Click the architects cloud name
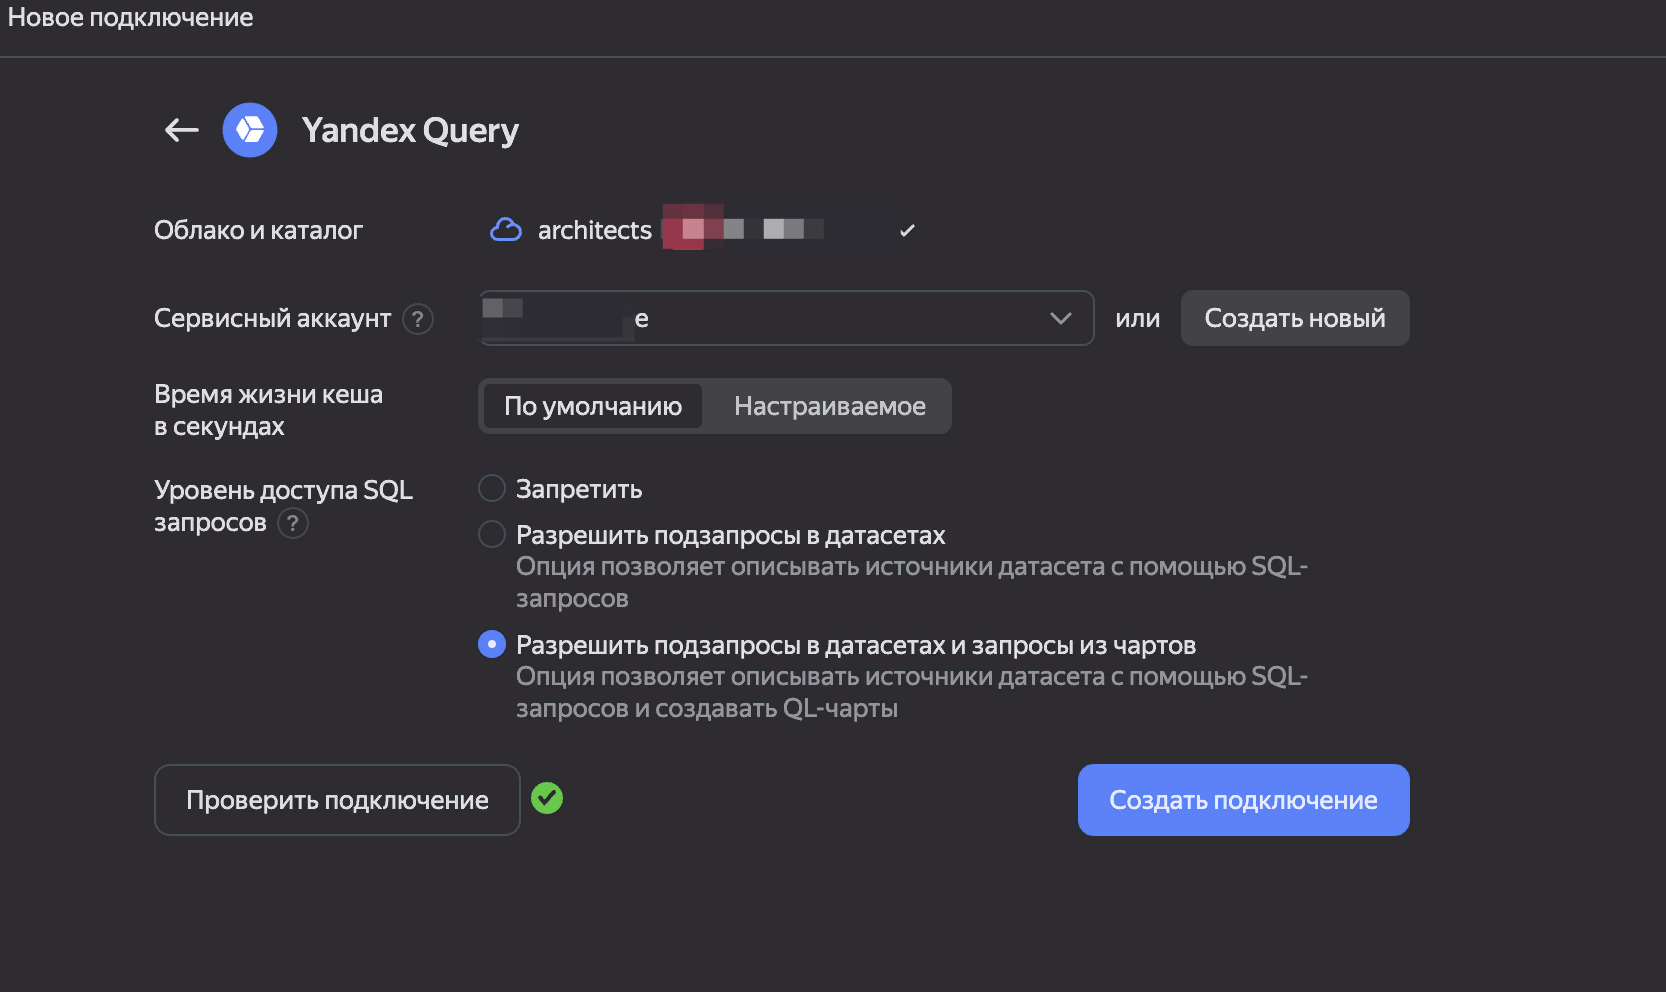The height and width of the screenshot is (992, 1666). [x=595, y=230]
